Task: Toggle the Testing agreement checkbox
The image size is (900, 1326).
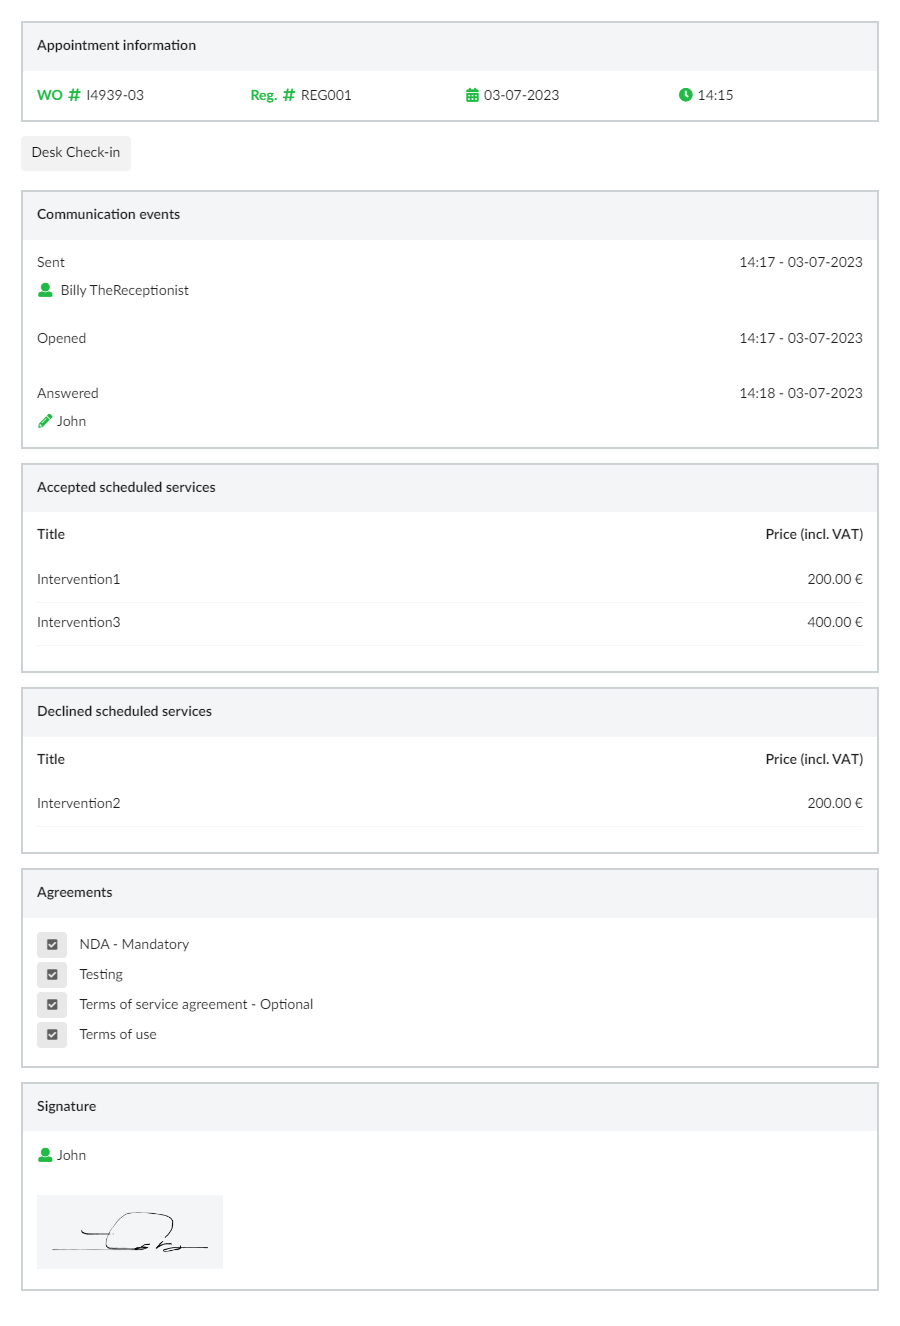Action: coord(52,974)
